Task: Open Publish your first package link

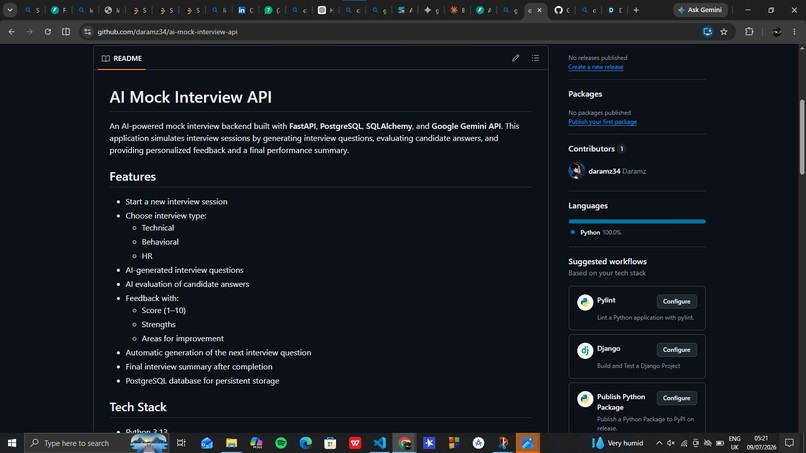Action: pyautogui.click(x=602, y=122)
